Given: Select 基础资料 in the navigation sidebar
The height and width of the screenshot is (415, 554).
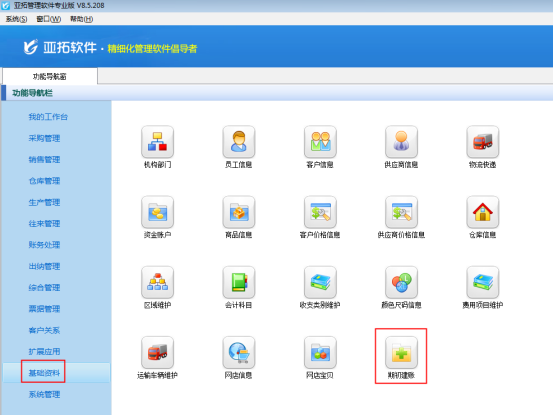Looking at the screenshot, I should 44,373.
